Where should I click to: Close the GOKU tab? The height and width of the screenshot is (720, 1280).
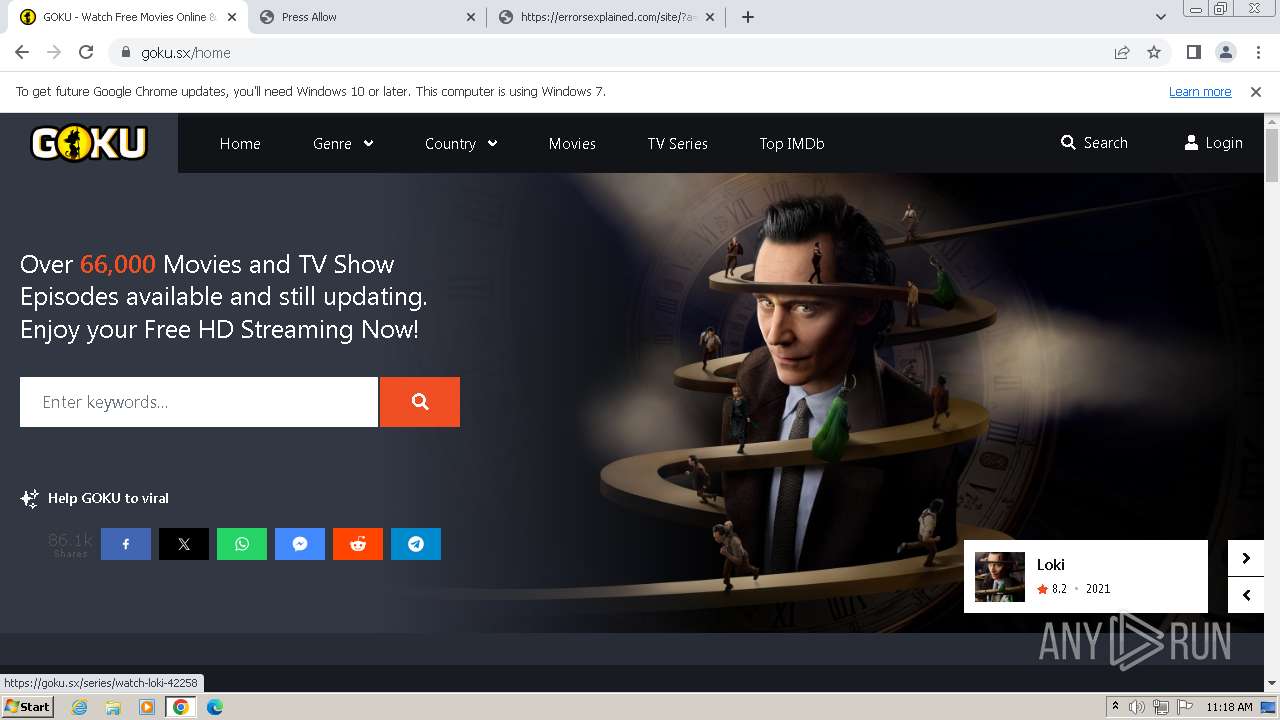232,17
